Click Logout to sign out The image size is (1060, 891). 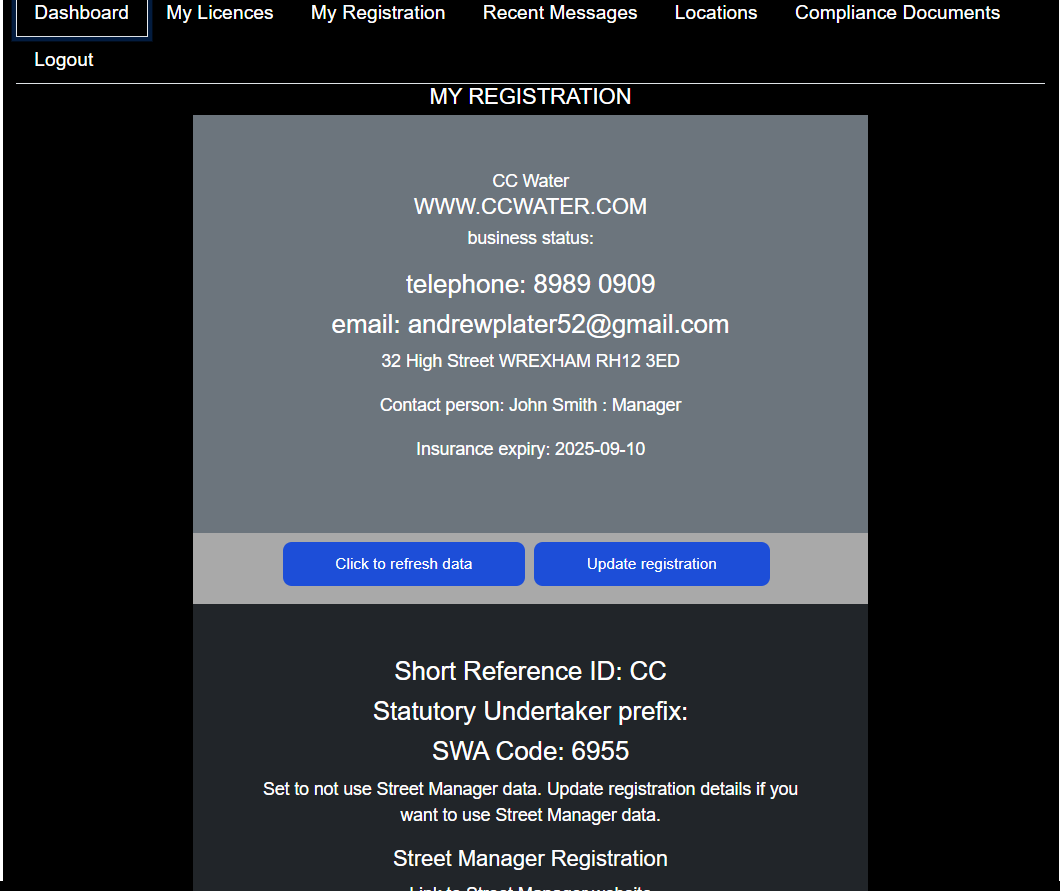point(63,59)
